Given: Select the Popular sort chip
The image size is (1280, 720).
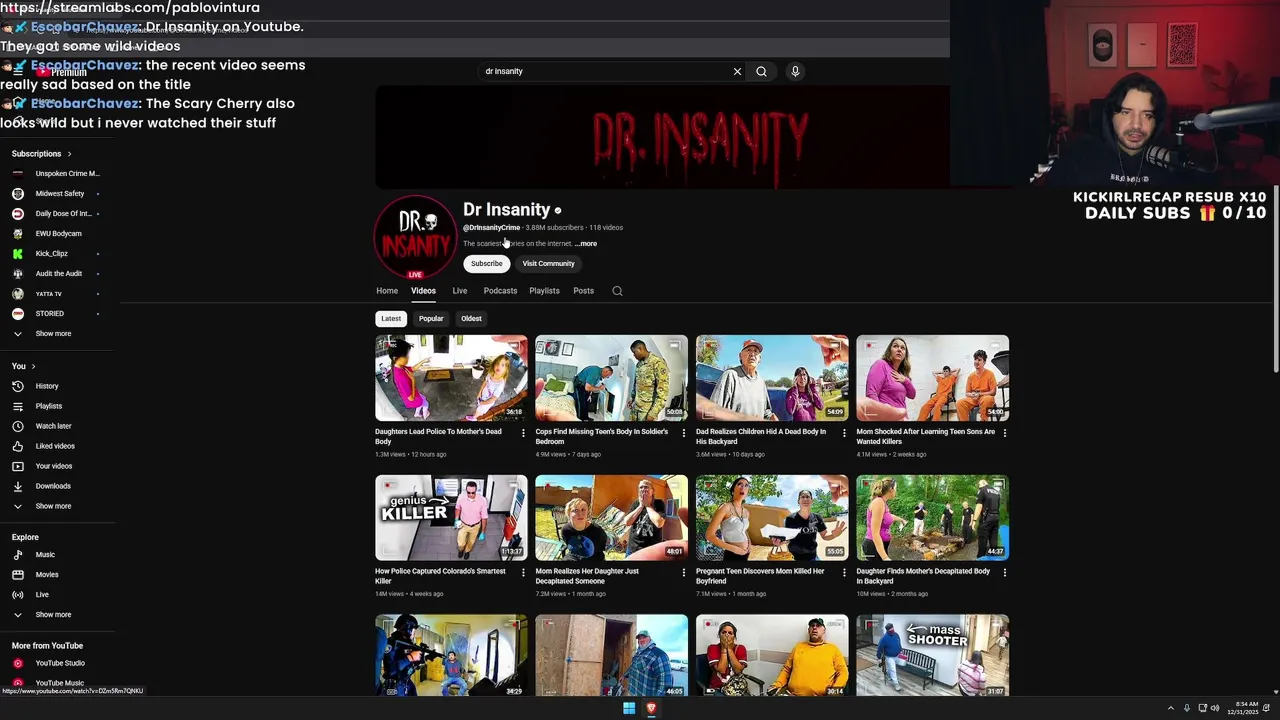Looking at the screenshot, I should coord(431,319).
